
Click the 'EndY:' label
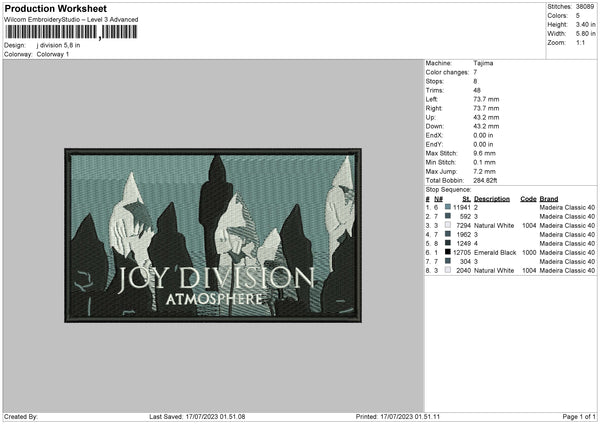coord(434,144)
